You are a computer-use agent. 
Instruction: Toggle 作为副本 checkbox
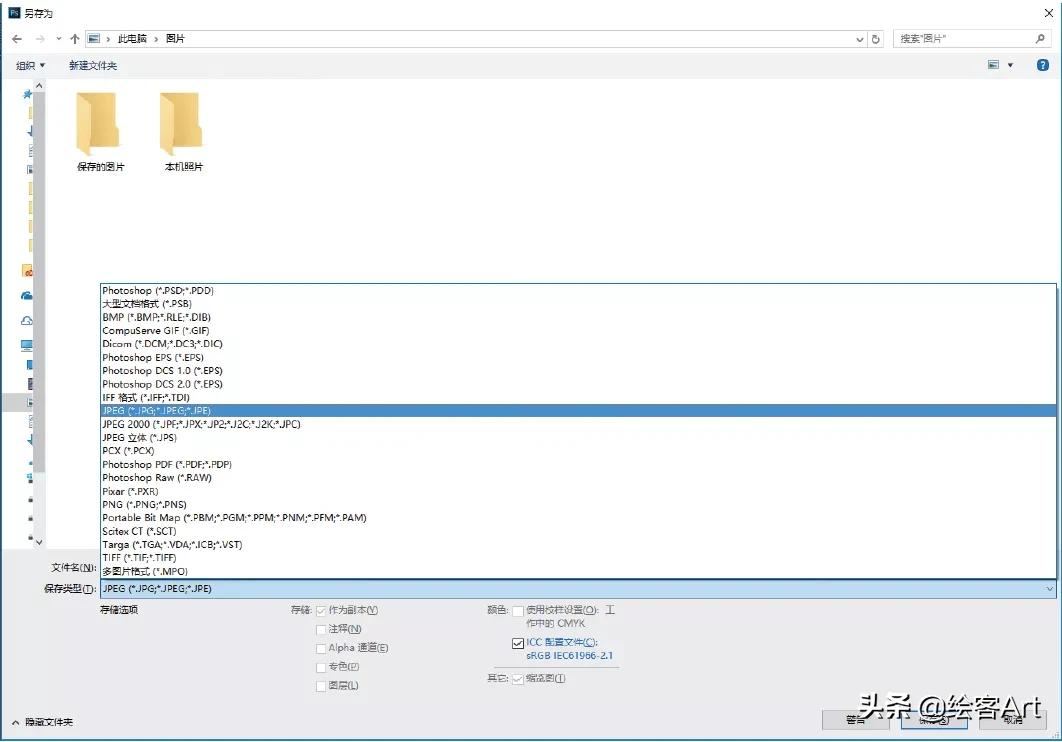(x=321, y=611)
